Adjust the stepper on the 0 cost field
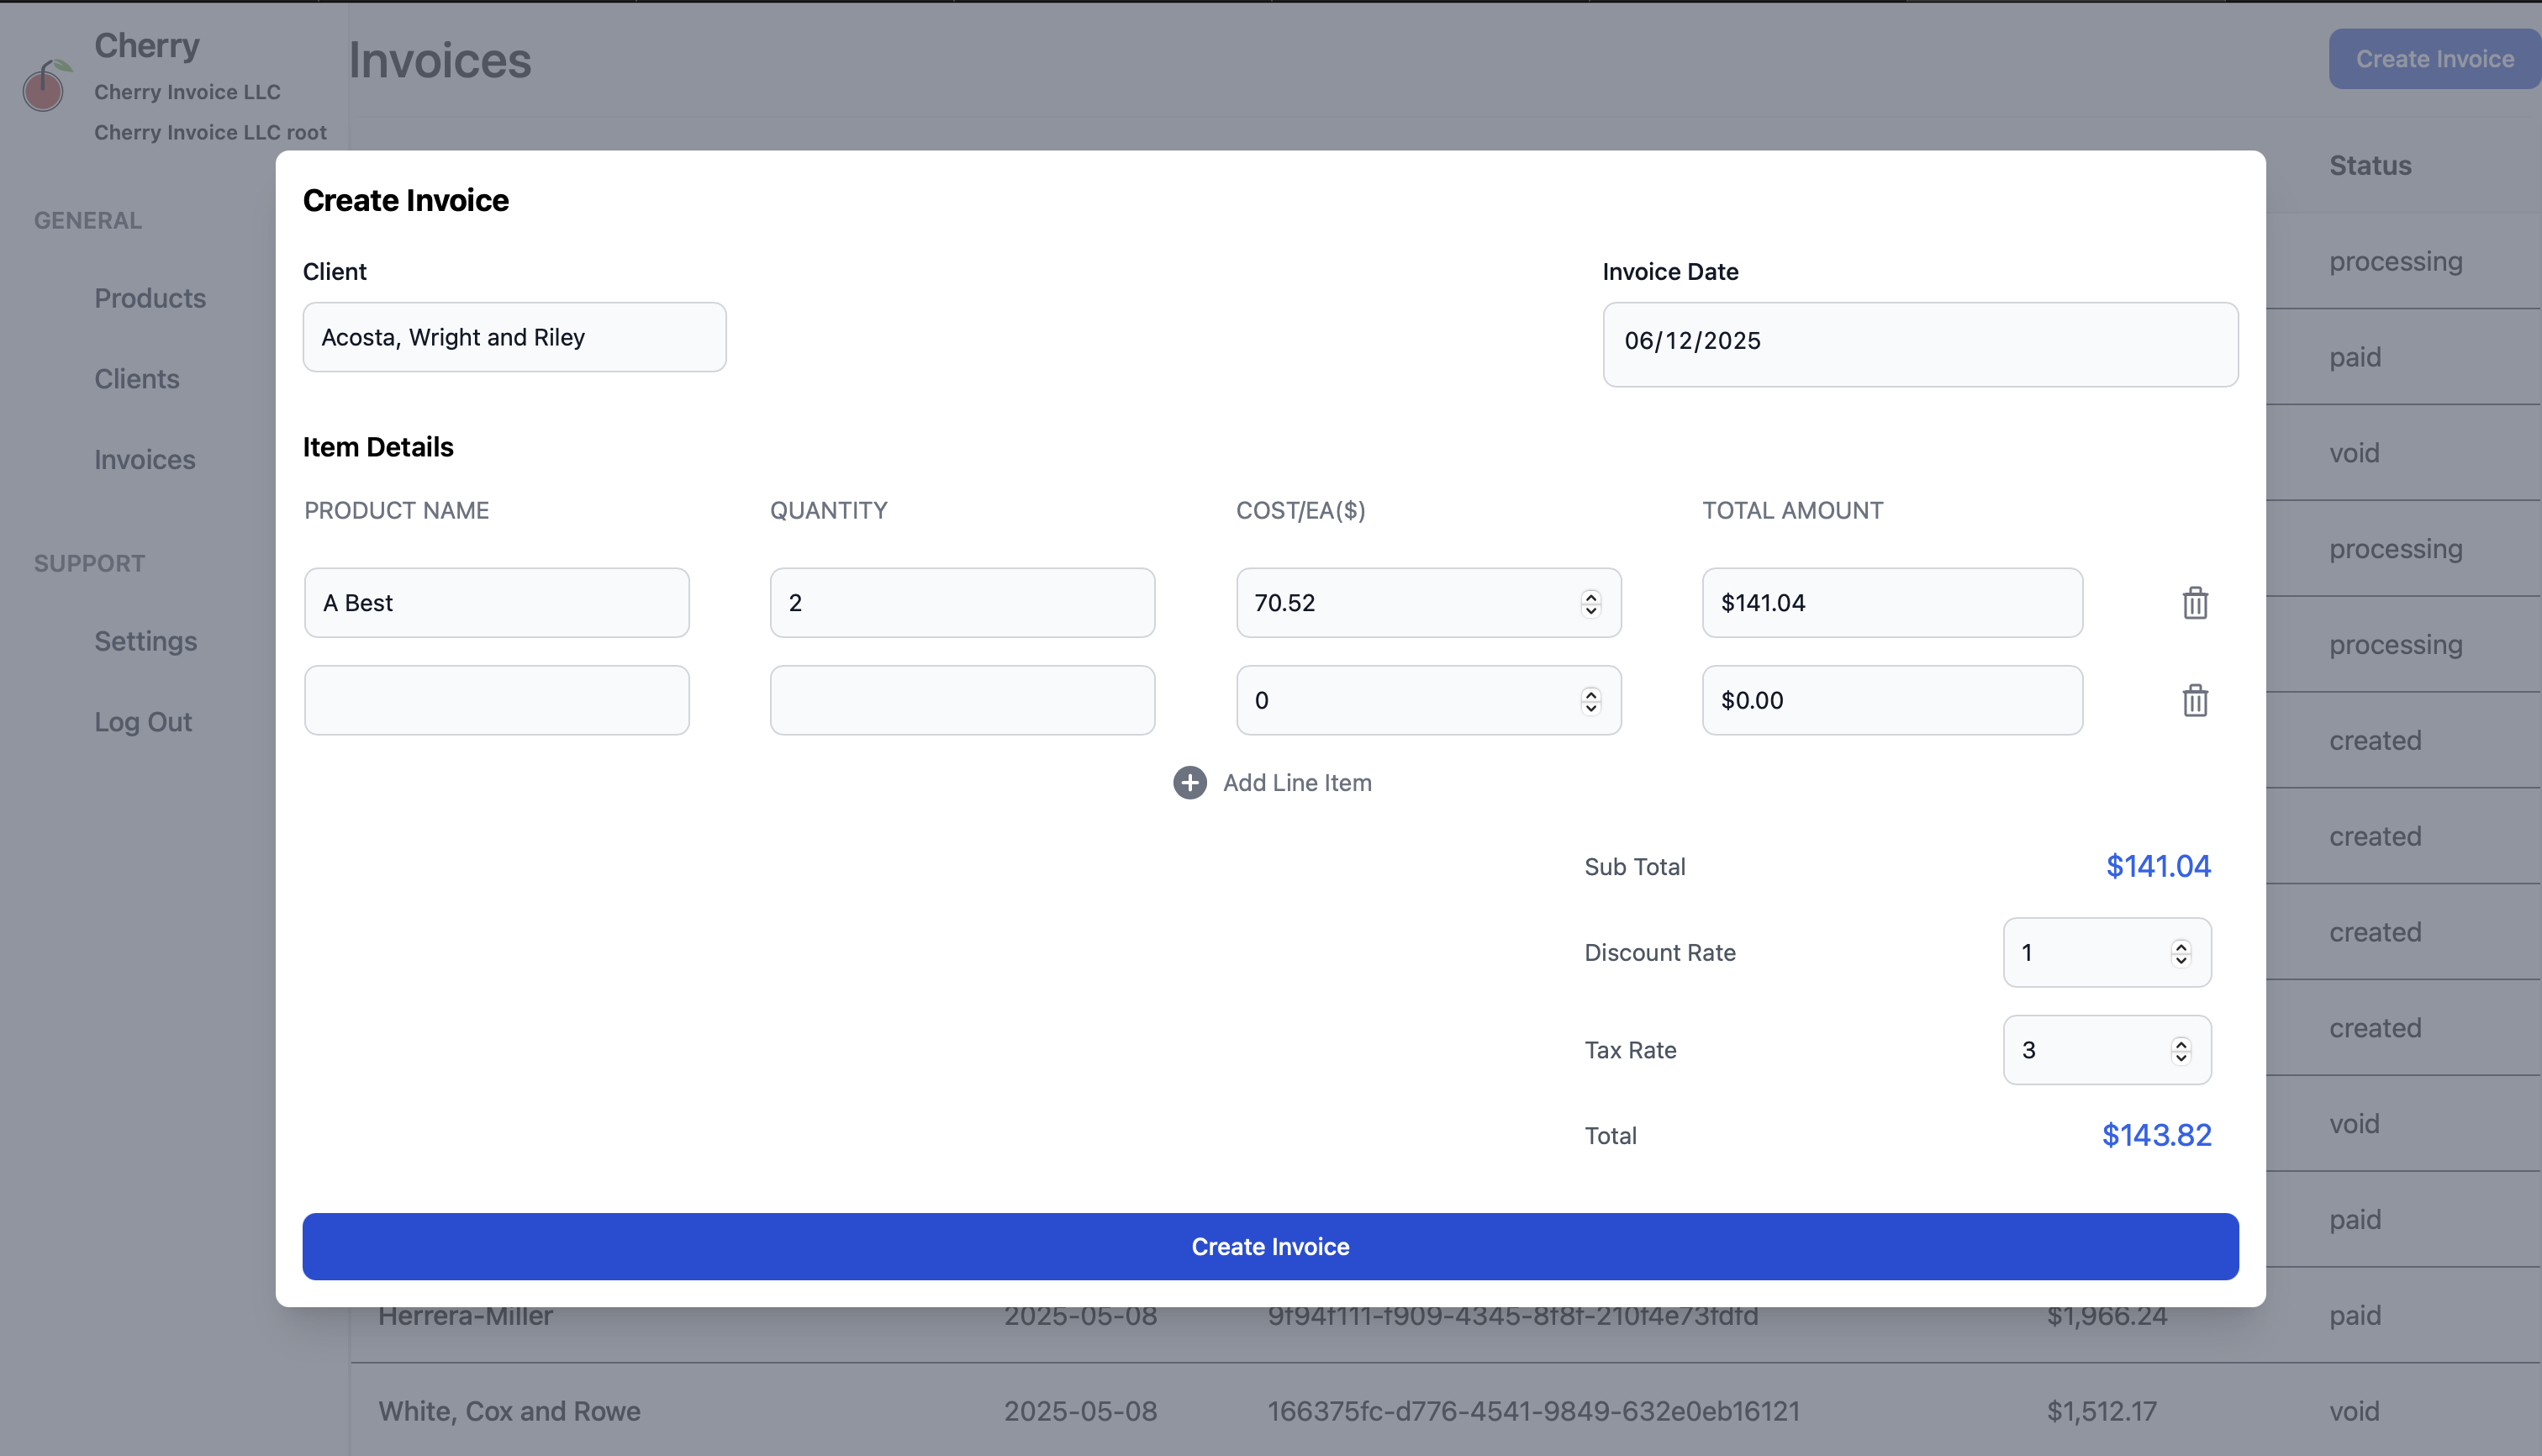Screen dimensions: 2542x1456 click(x=1590, y=700)
